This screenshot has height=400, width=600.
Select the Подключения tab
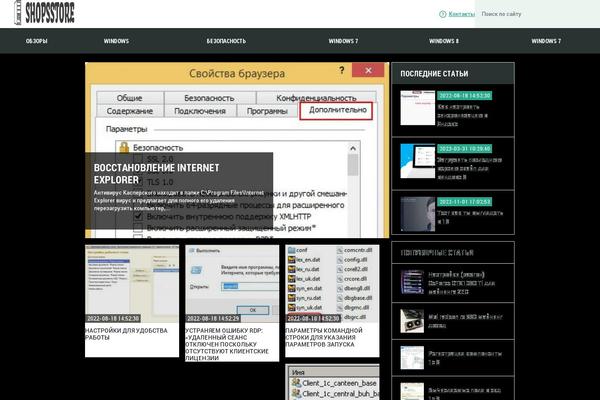[x=200, y=111]
